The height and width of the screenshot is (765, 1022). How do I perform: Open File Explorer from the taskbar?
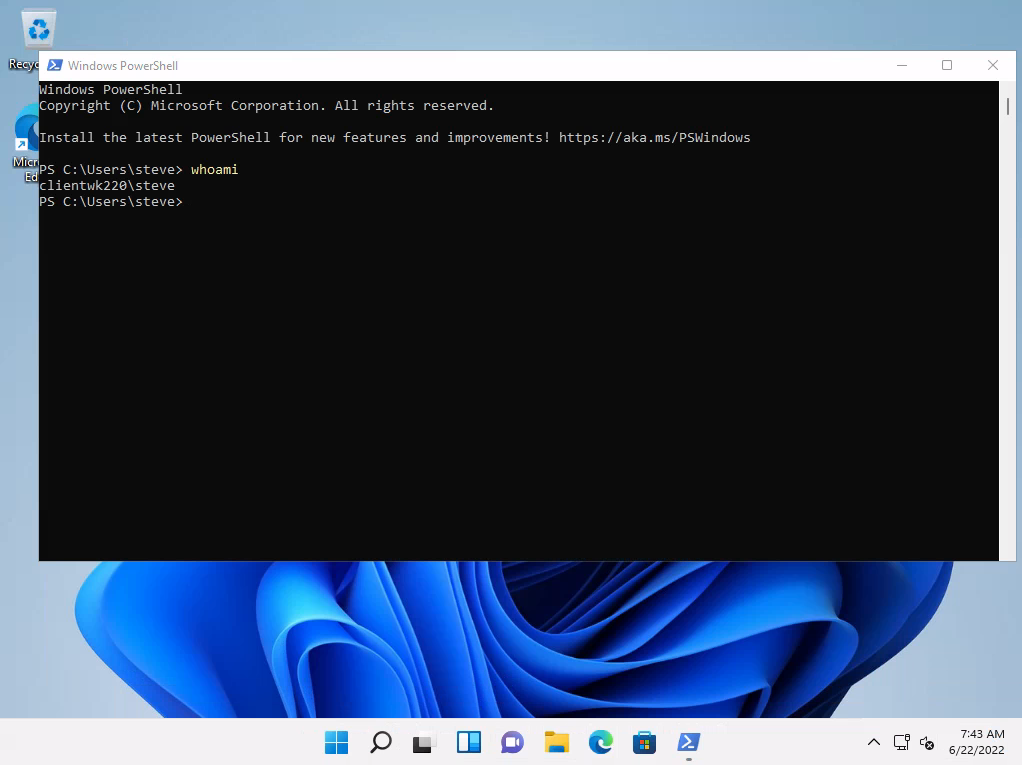[556, 742]
